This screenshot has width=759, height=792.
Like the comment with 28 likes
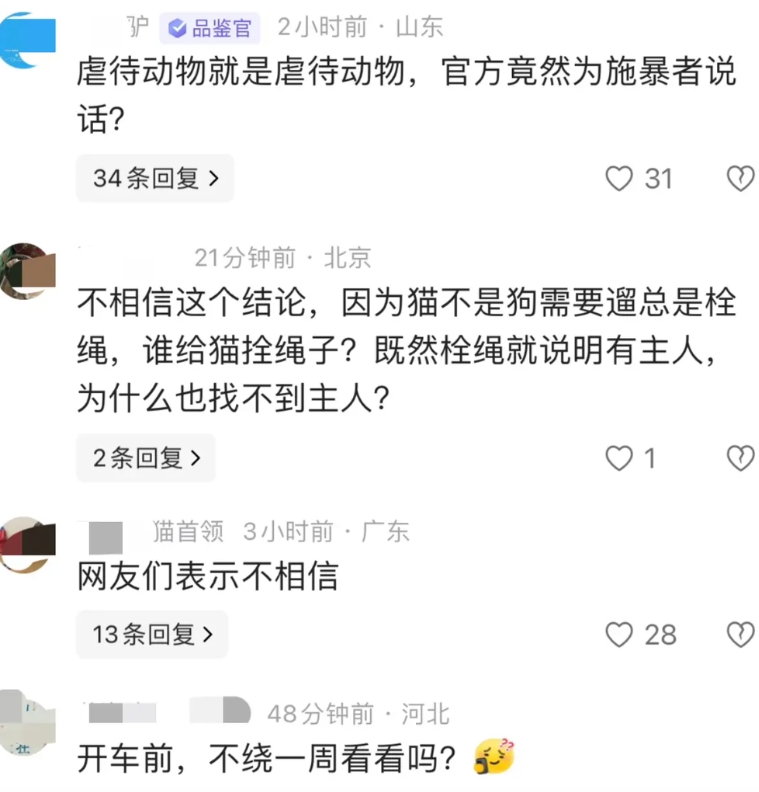coord(619,635)
